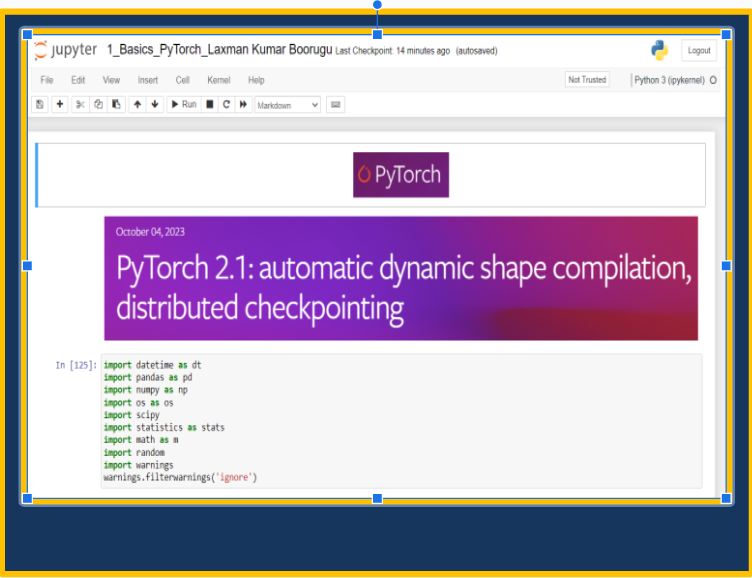The image size is (752, 578).
Task: Copy selected cells icon
Action: [x=98, y=104]
